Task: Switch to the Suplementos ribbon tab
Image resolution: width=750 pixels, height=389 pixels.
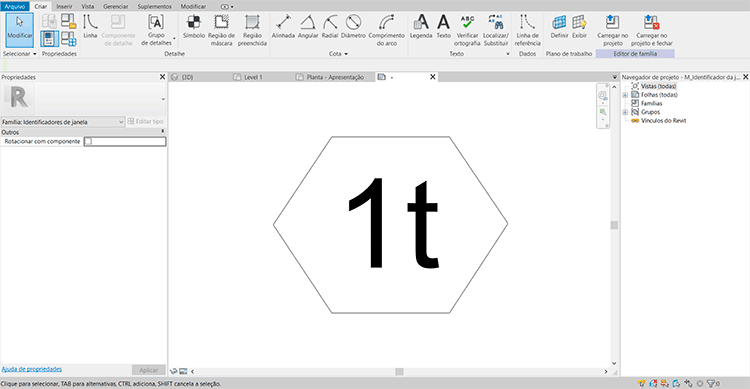Action: pyautogui.click(x=154, y=6)
